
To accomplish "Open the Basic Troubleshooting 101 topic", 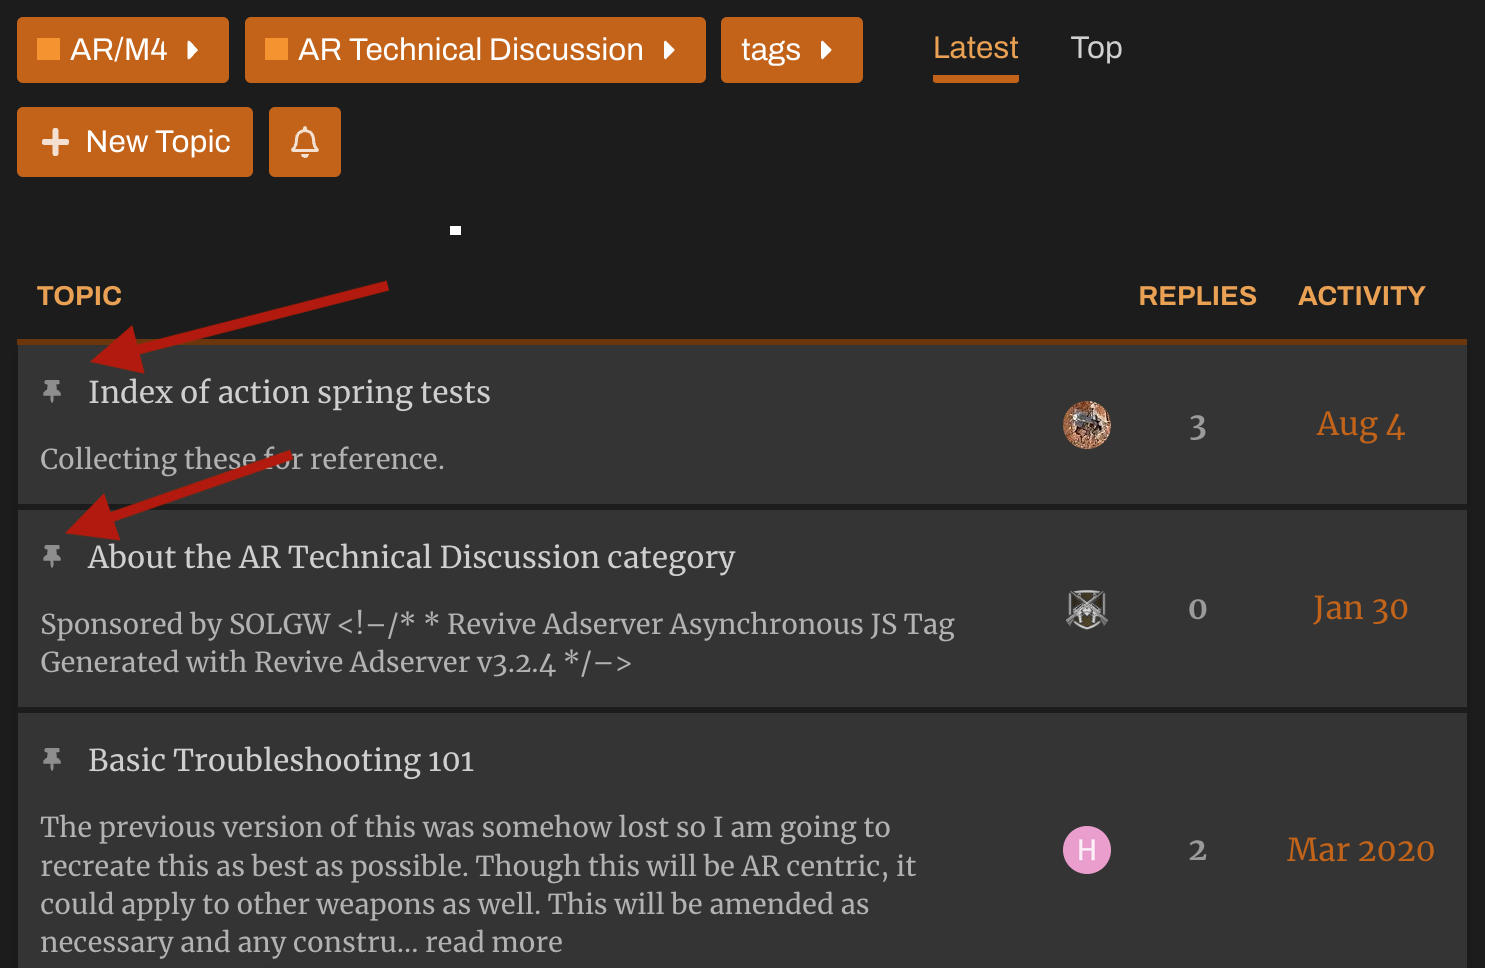I will click(281, 760).
